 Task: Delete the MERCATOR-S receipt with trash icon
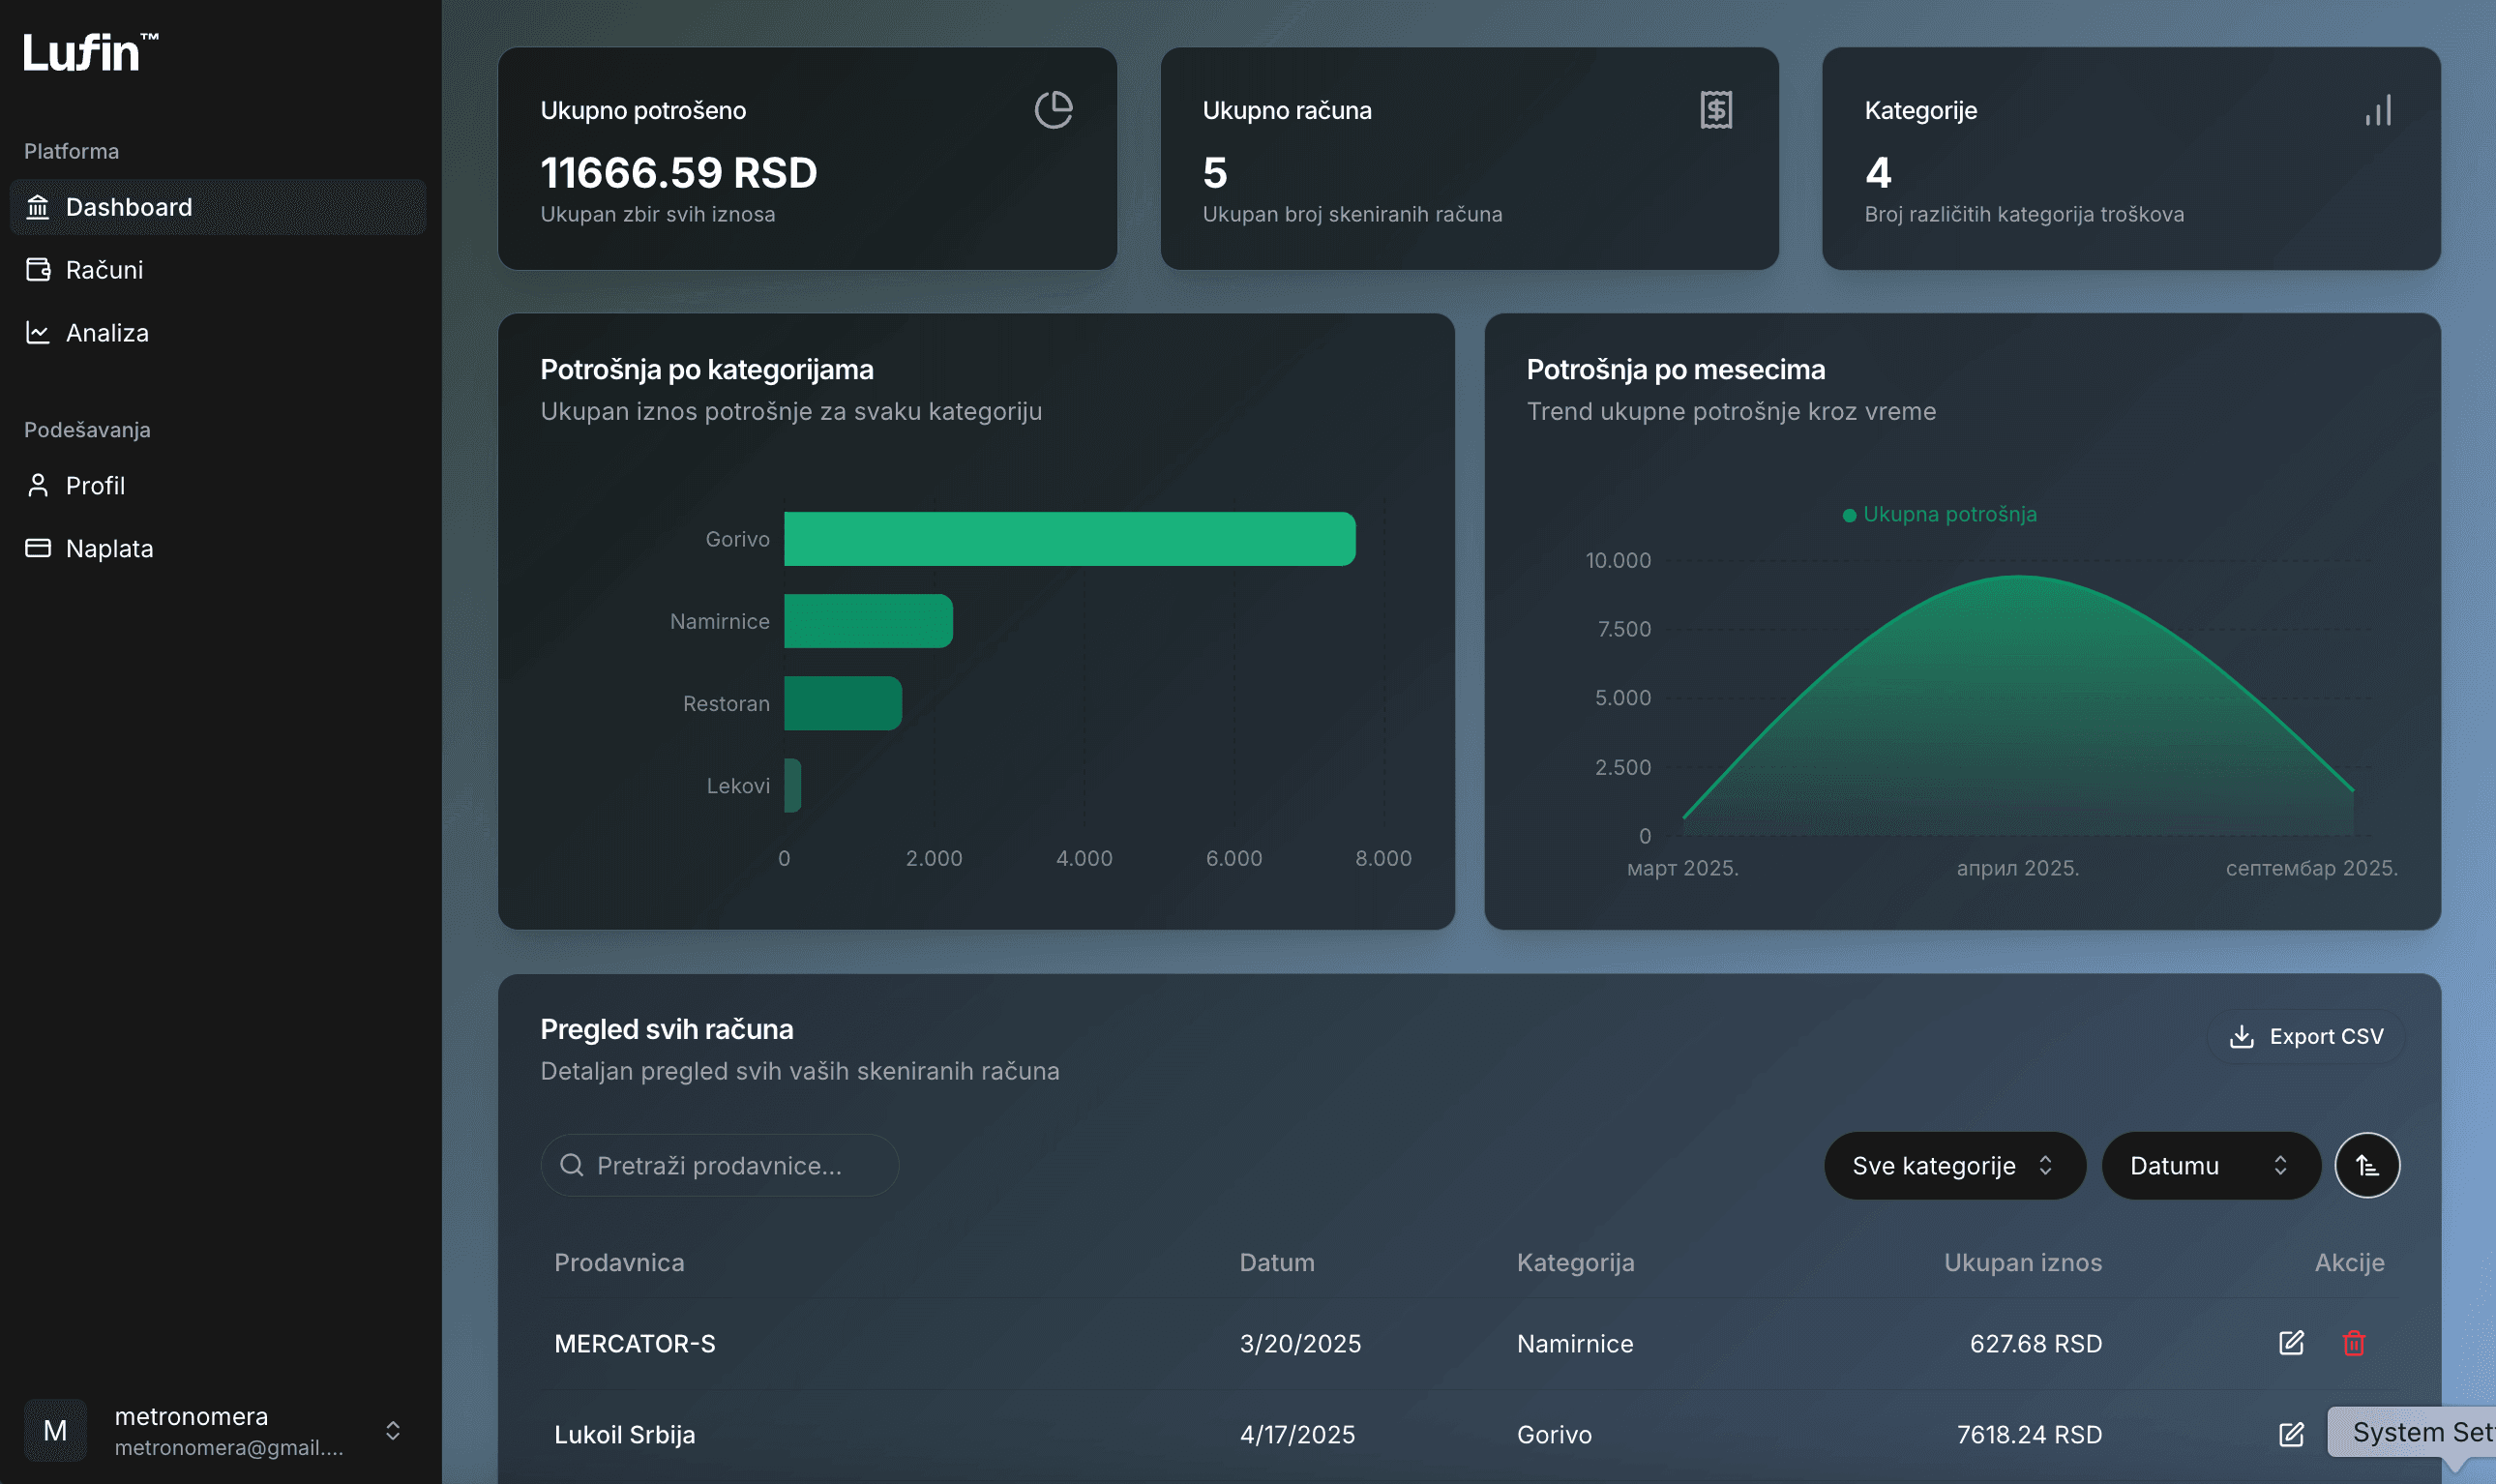pos(2353,1343)
